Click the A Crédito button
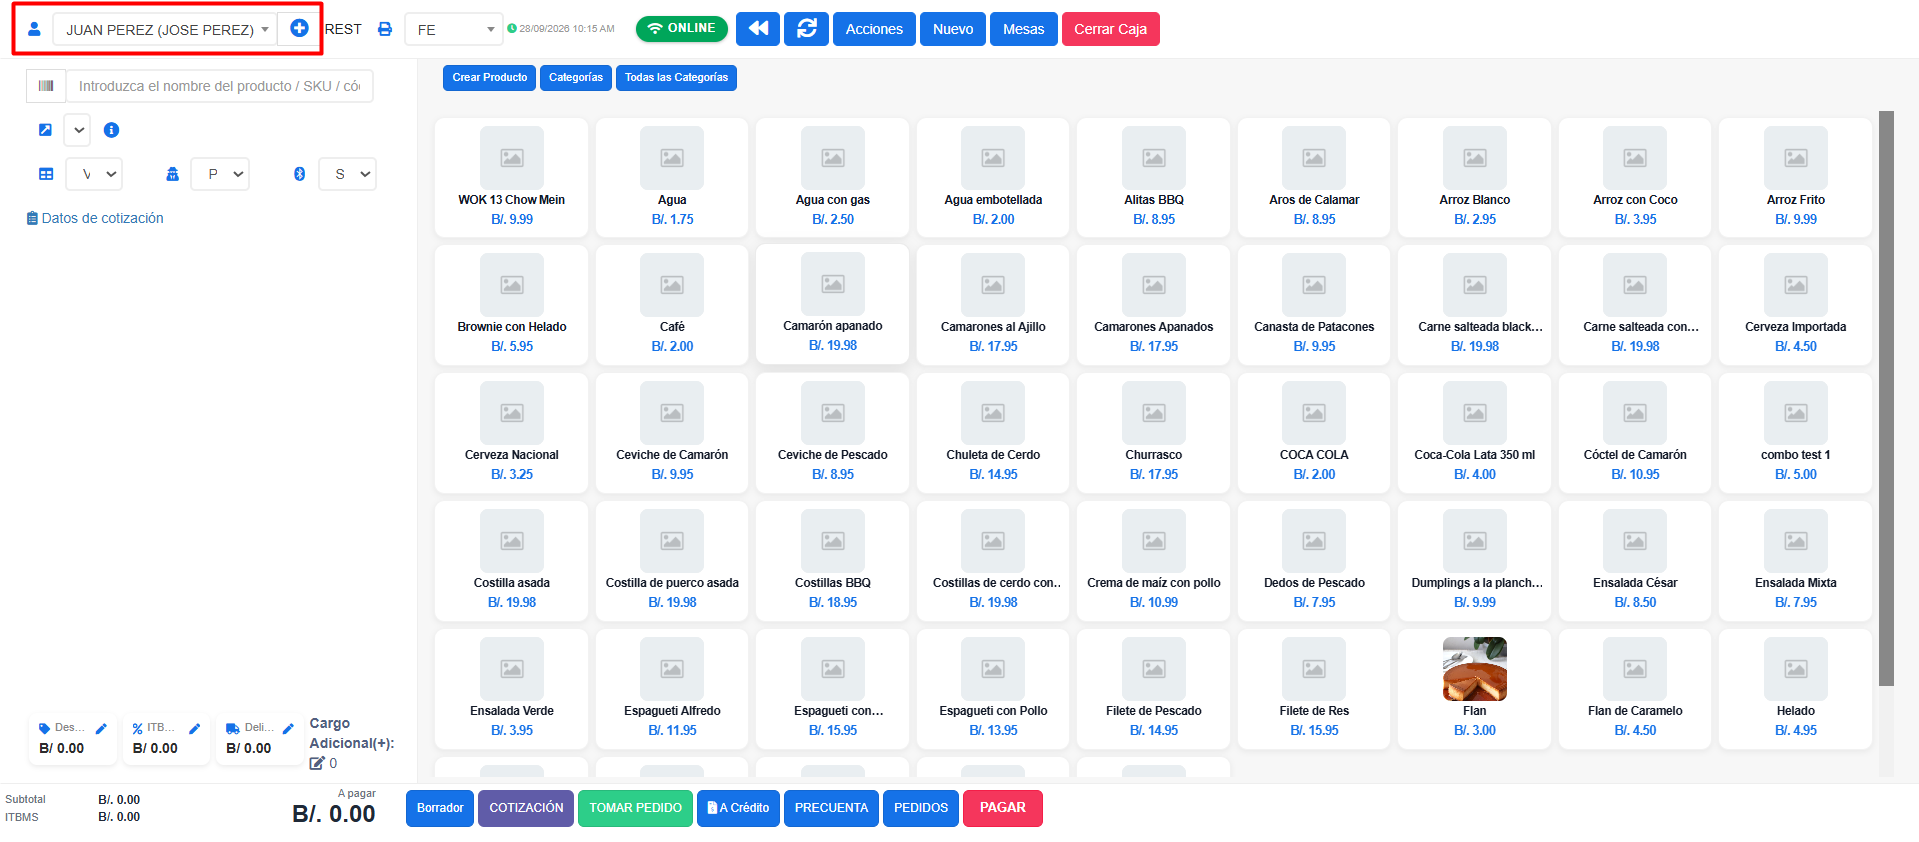The image size is (1919, 842). point(739,808)
